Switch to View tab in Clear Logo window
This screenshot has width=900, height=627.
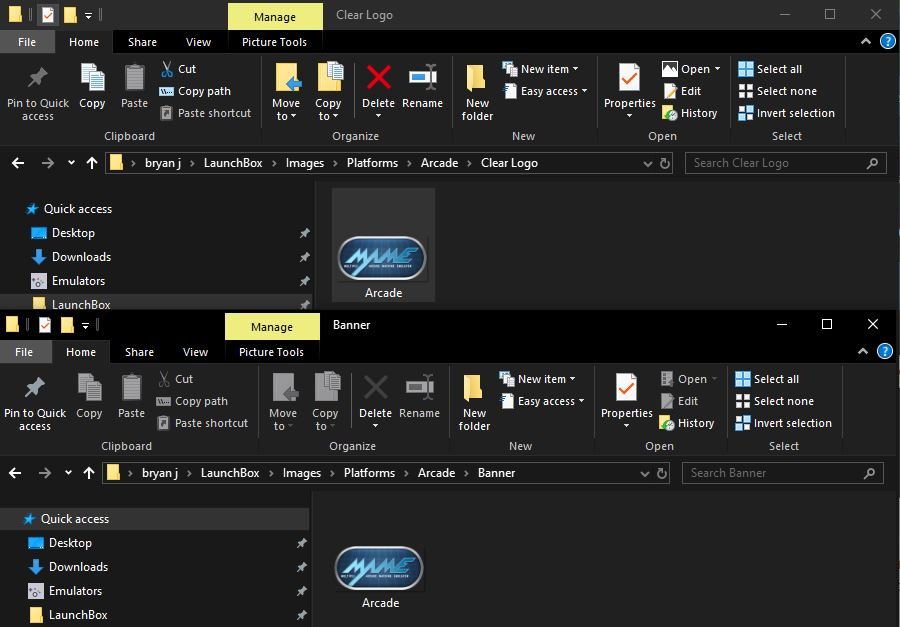click(x=198, y=42)
